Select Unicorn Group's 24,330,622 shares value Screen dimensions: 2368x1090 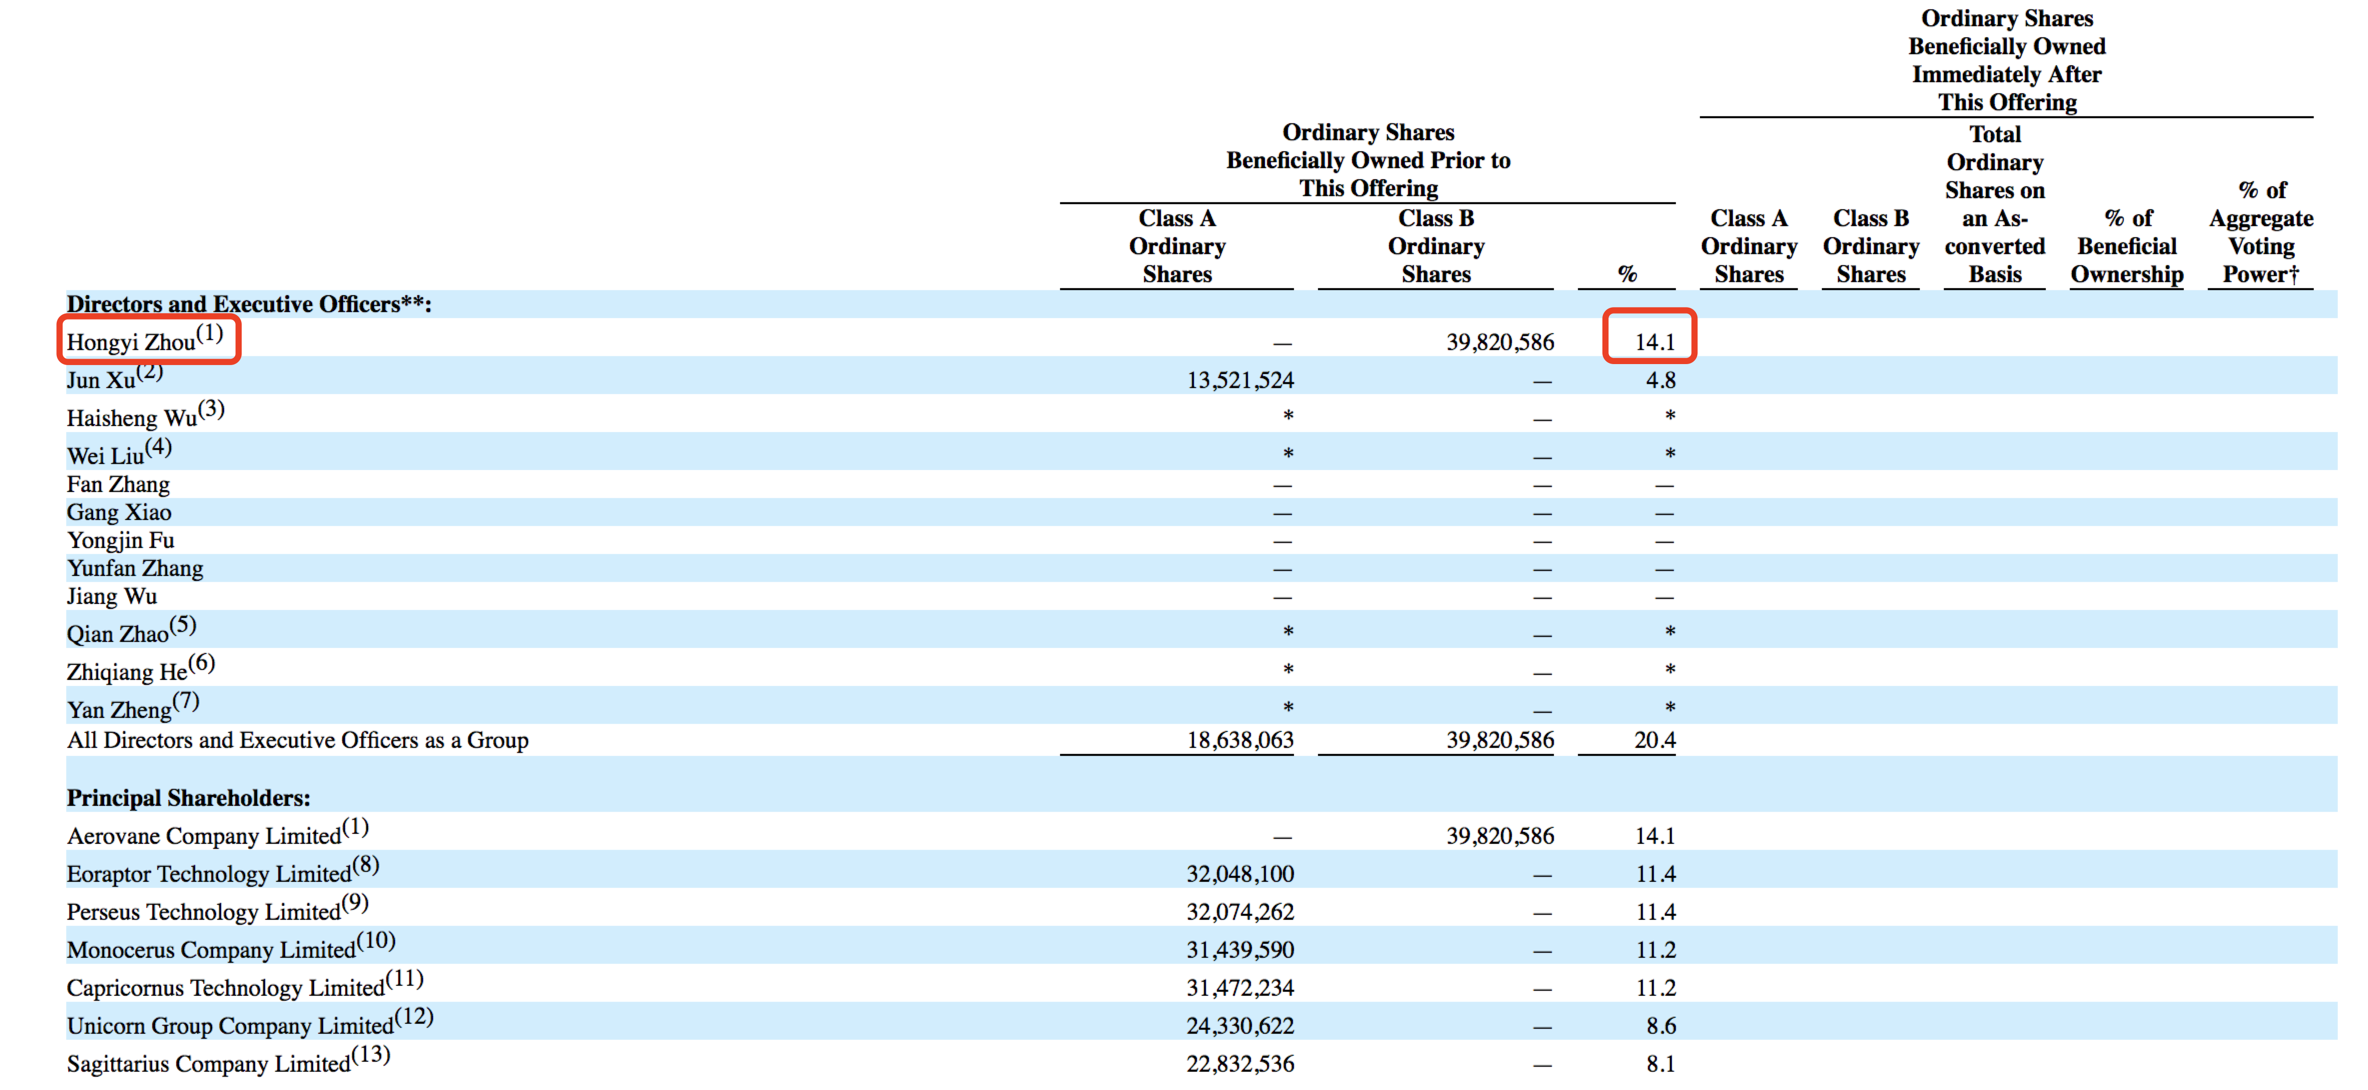pyautogui.click(x=1240, y=1026)
